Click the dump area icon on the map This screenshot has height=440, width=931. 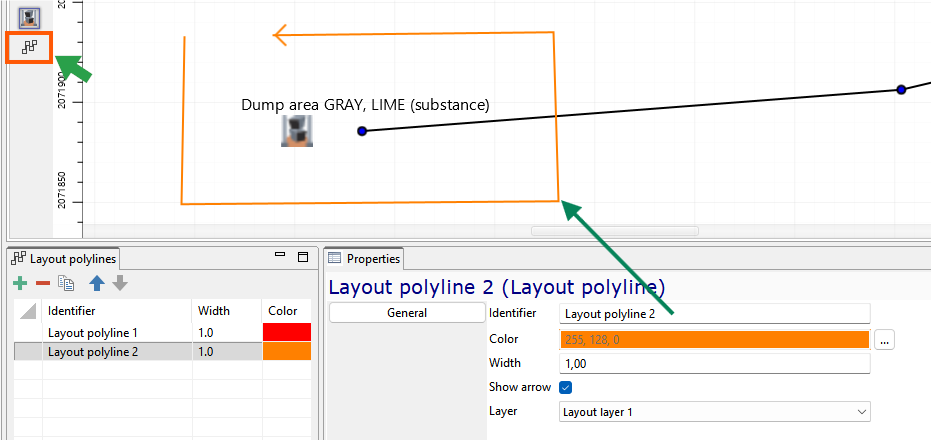pyautogui.click(x=297, y=131)
